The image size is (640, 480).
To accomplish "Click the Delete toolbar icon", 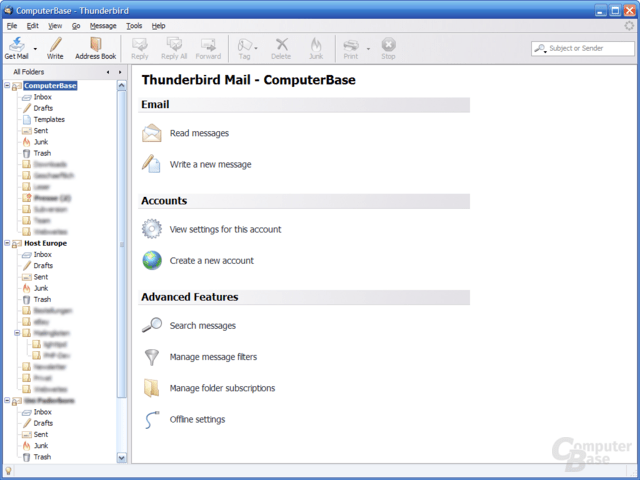I will (281, 44).
